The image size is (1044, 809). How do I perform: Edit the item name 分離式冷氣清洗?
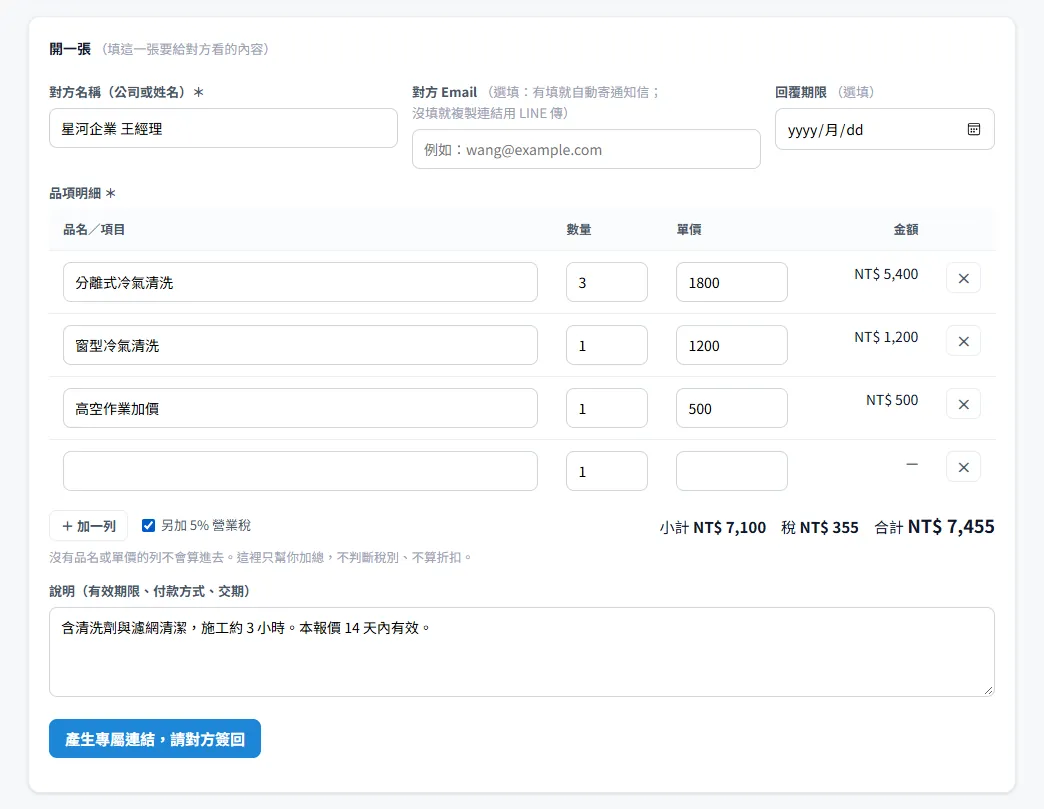click(x=300, y=282)
